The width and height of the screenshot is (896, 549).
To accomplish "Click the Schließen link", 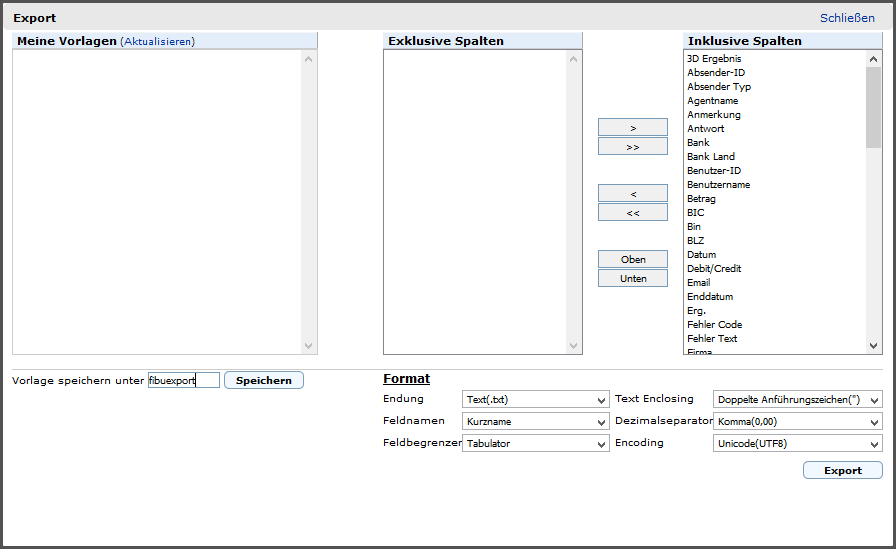I will coord(847,18).
